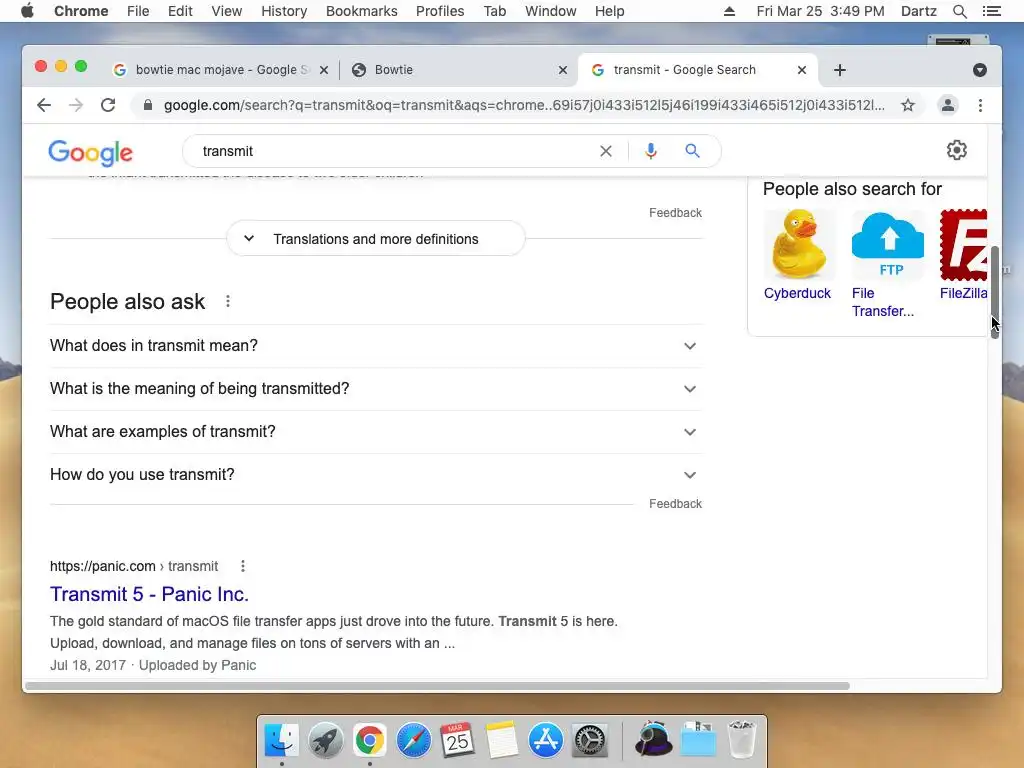
Task: Close the Bowtie tab
Action: click(x=562, y=70)
